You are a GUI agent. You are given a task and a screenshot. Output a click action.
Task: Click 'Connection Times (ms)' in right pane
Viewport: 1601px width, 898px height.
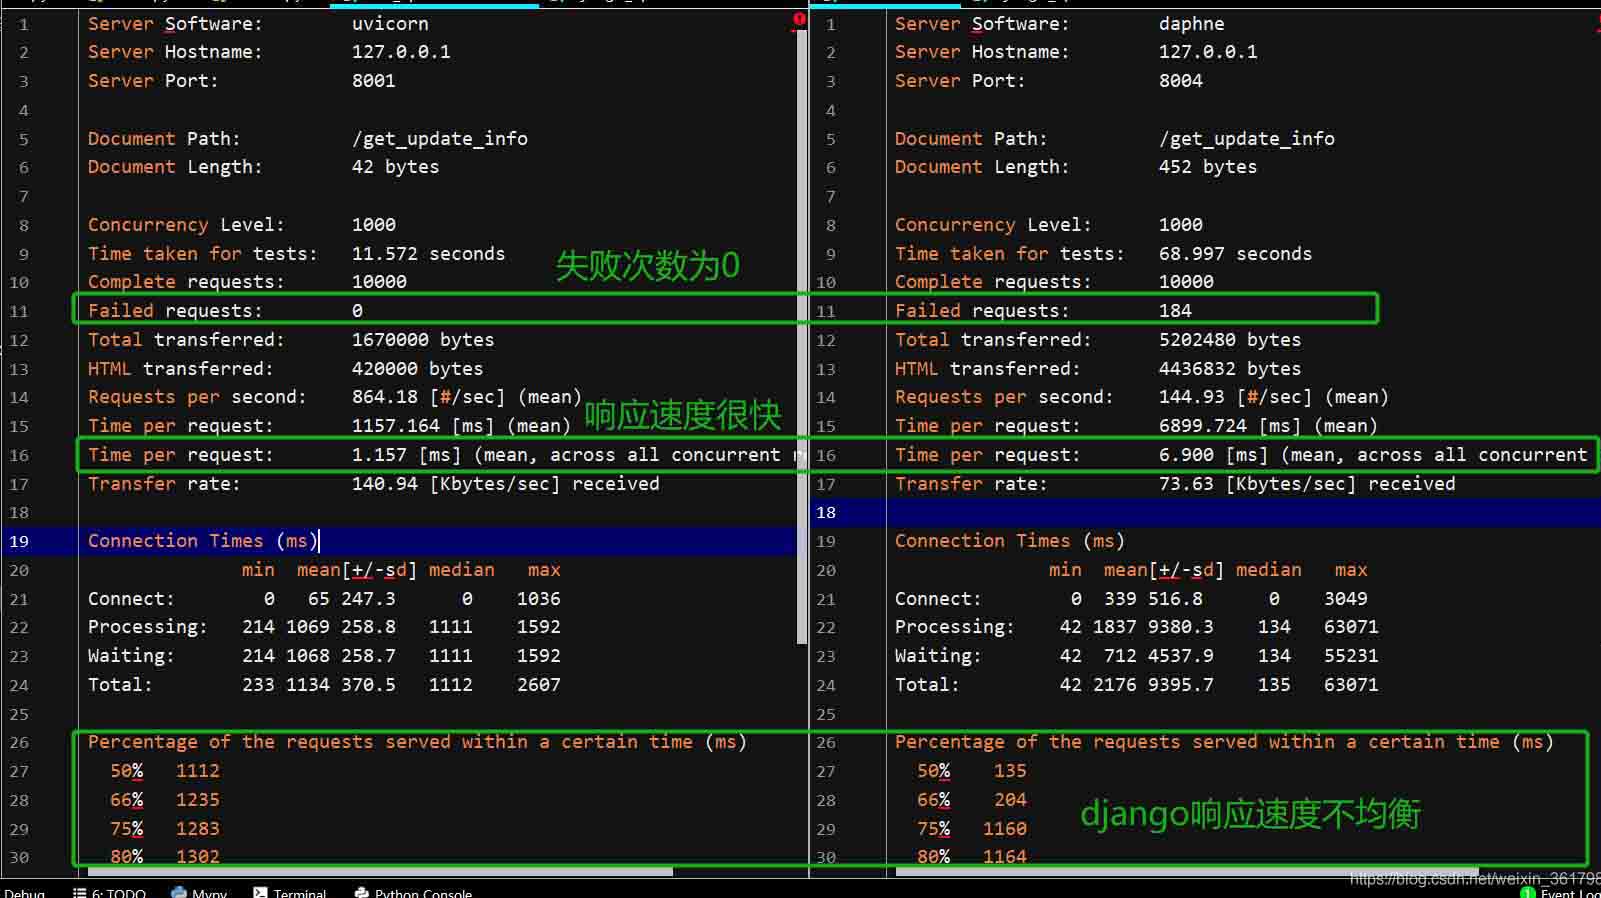(x=1009, y=540)
